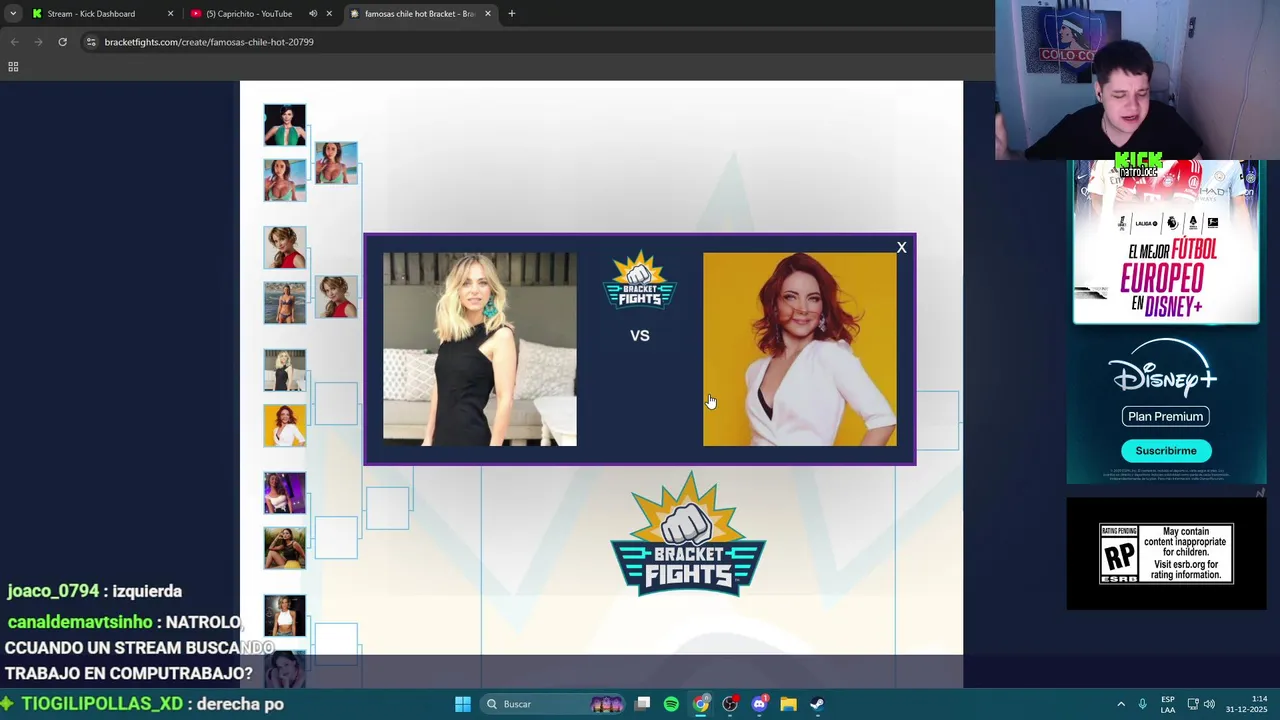Expand hidden system tray icons chevron
This screenshot has width=1280, height=720.
(x=1121, y=704)
